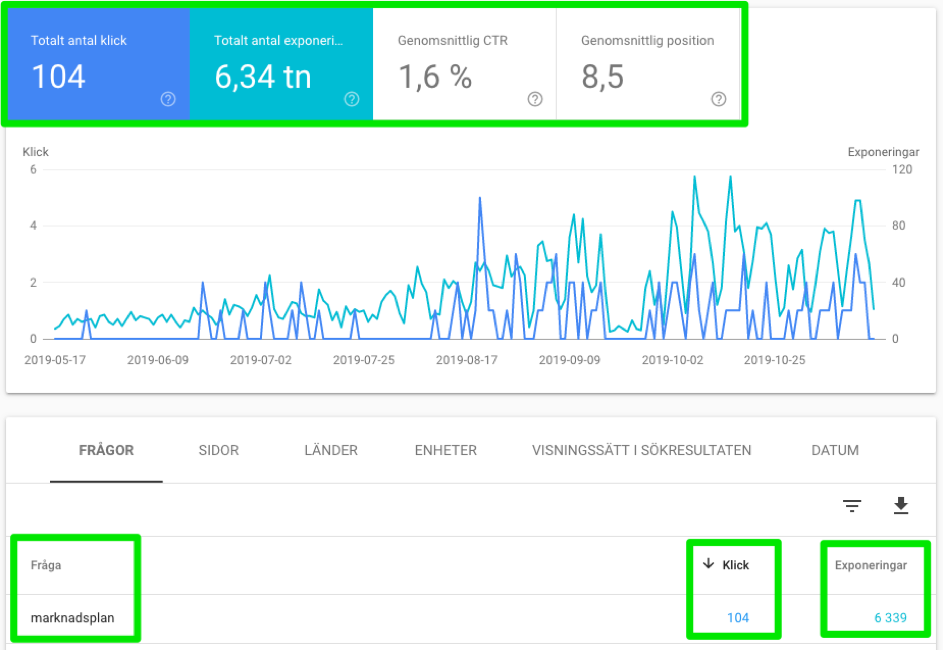The image size is (943, 650).
Task: Open help on the Genomsnittlig position card
Action: pyautogui.click(x=717, y=99)
